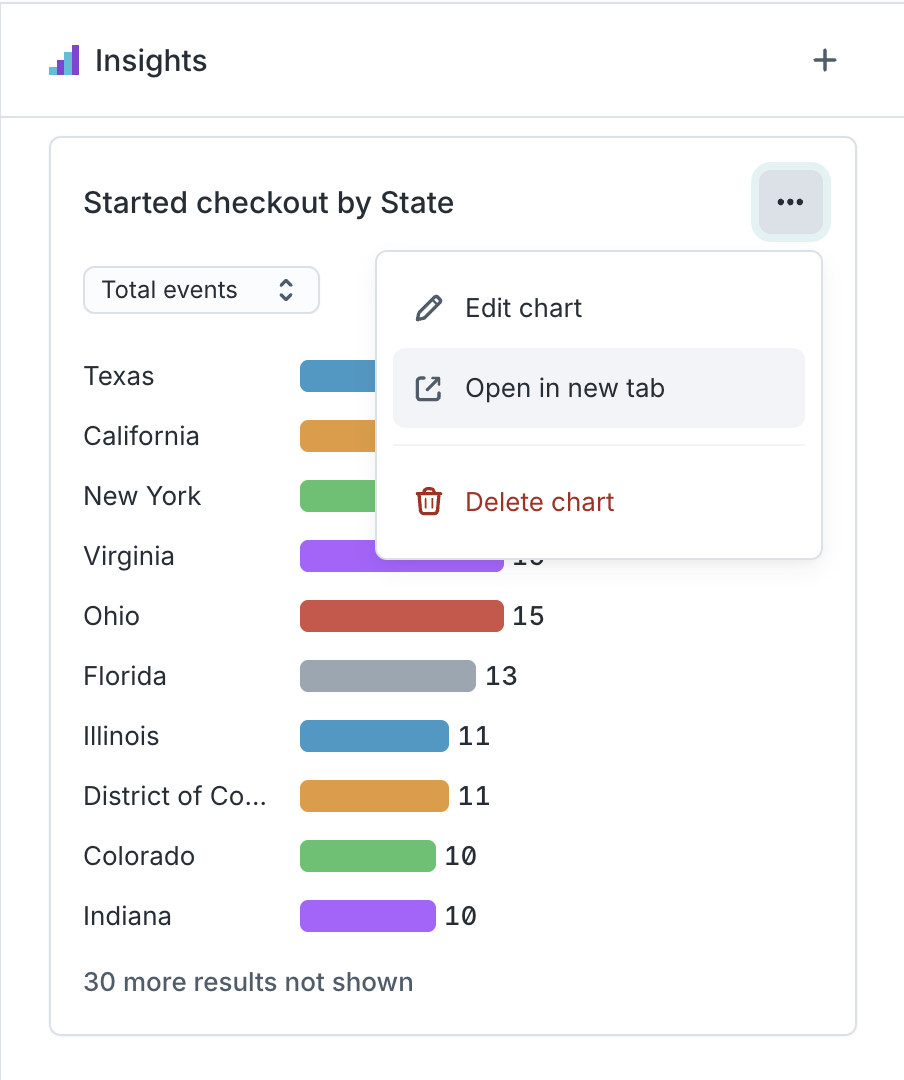The image size is (904, 1080).
Task: Click the gray Florida bar
Action: tap(387, 676)
